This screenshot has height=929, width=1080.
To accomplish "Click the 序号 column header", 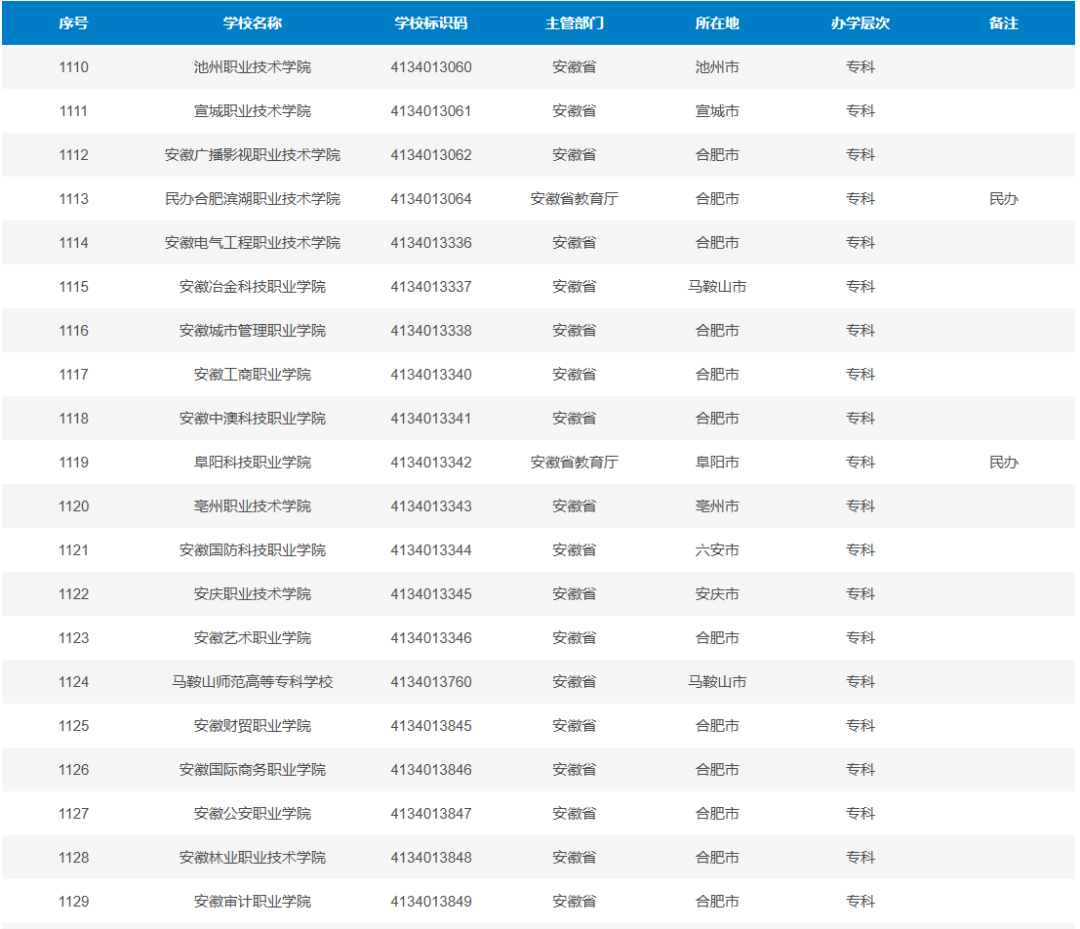I will click(74, 23).
